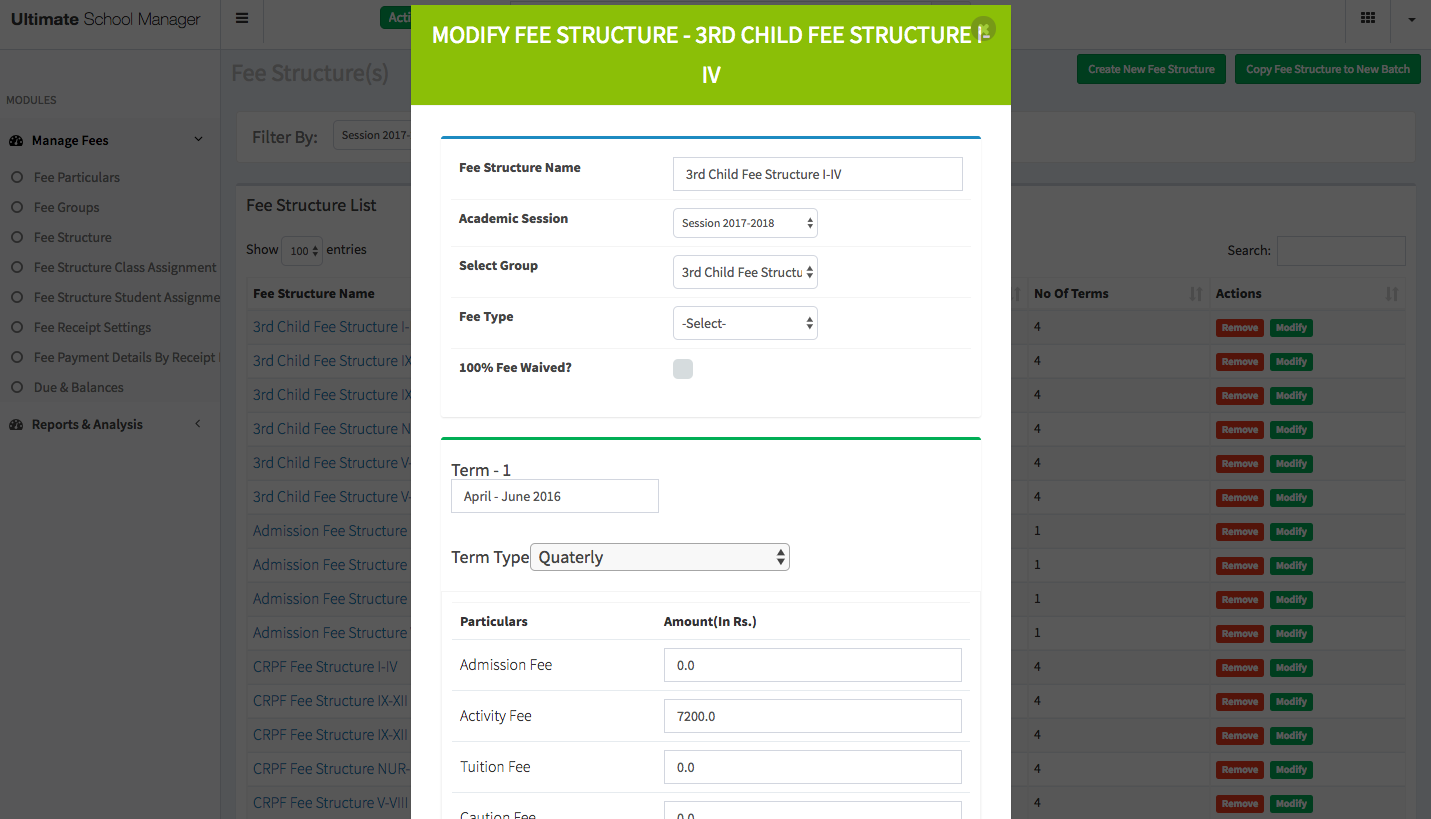Toggle the 100% Fee Waived checkbox
Viewport: 1431px width, 819px height.
[x=683, y=369]
